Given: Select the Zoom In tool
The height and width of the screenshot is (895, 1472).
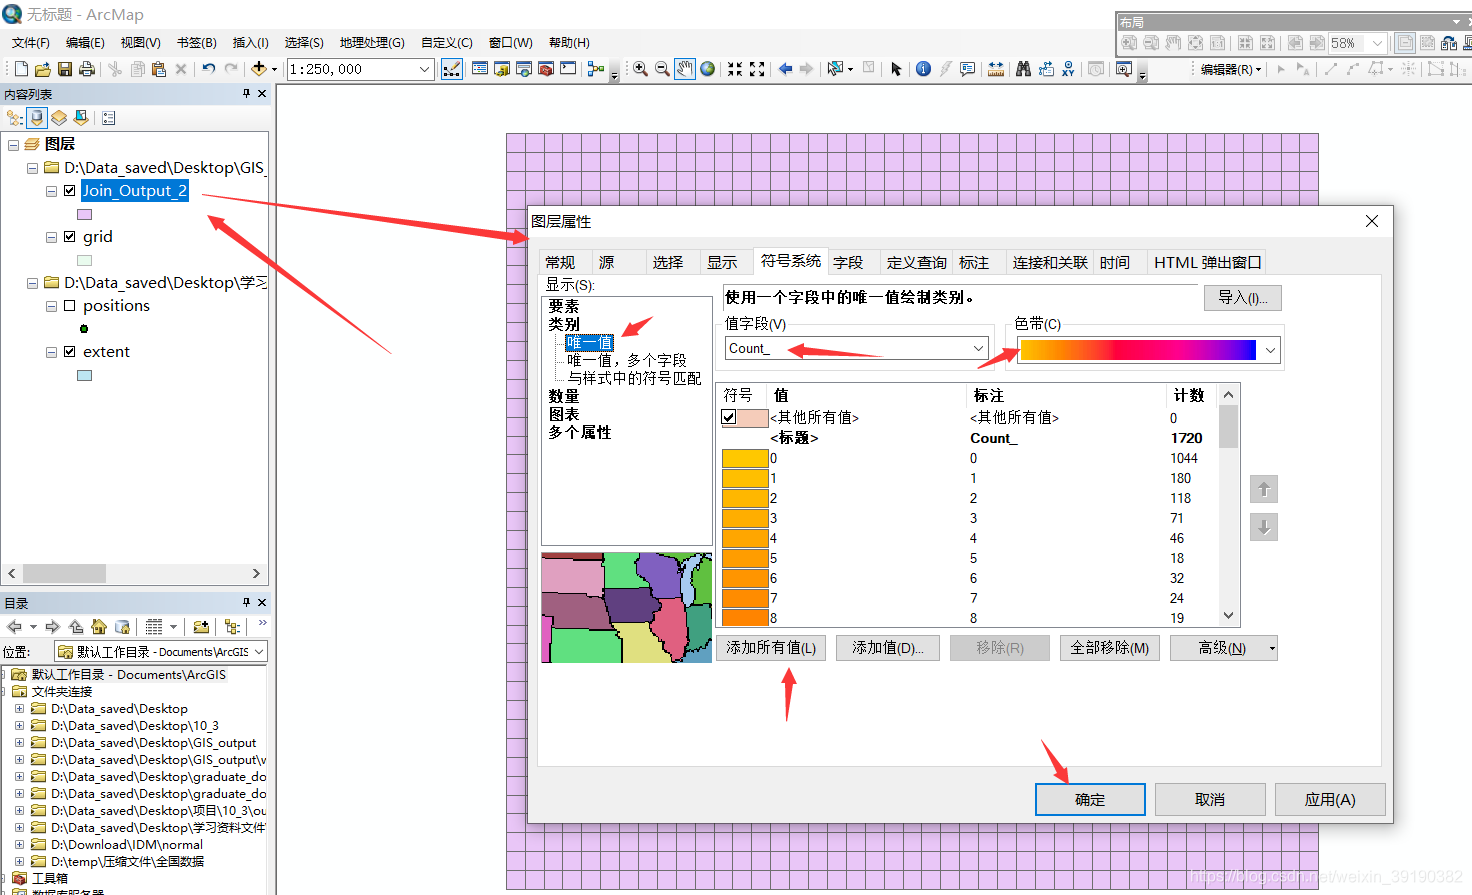Looking at the screenshot, I should point(640,69).
